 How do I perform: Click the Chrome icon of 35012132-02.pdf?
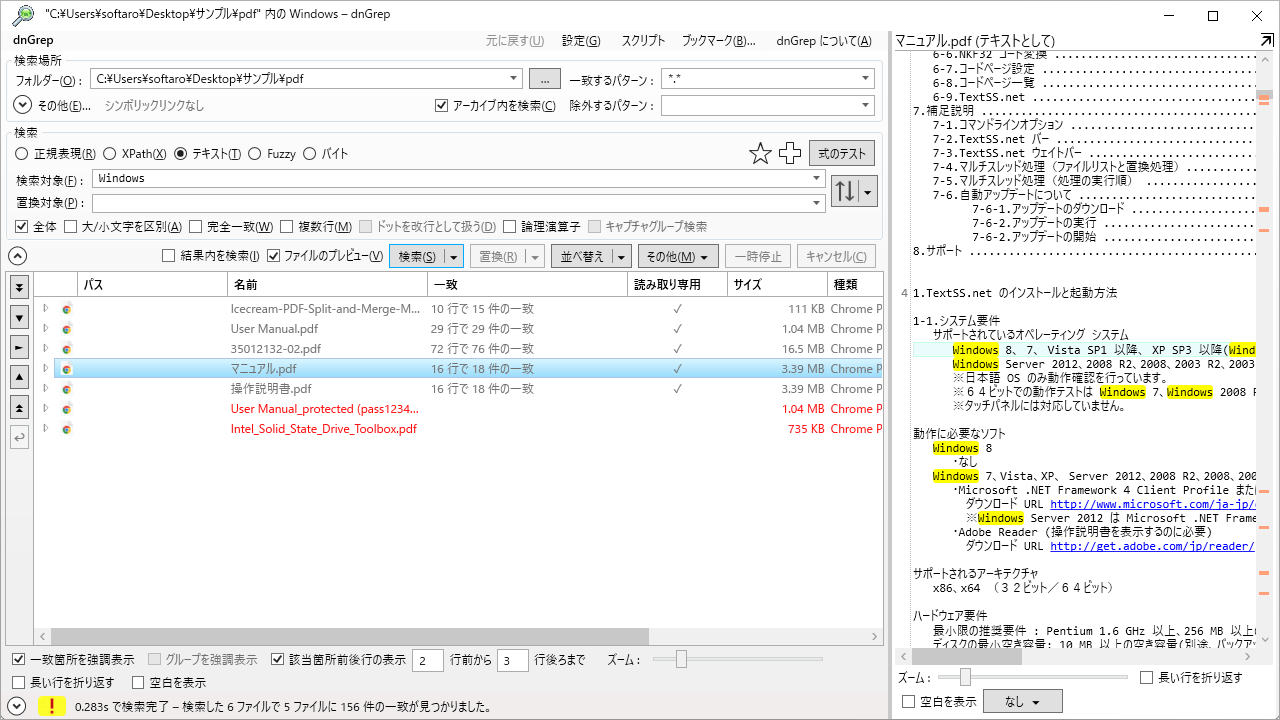[x=67, y=349]
